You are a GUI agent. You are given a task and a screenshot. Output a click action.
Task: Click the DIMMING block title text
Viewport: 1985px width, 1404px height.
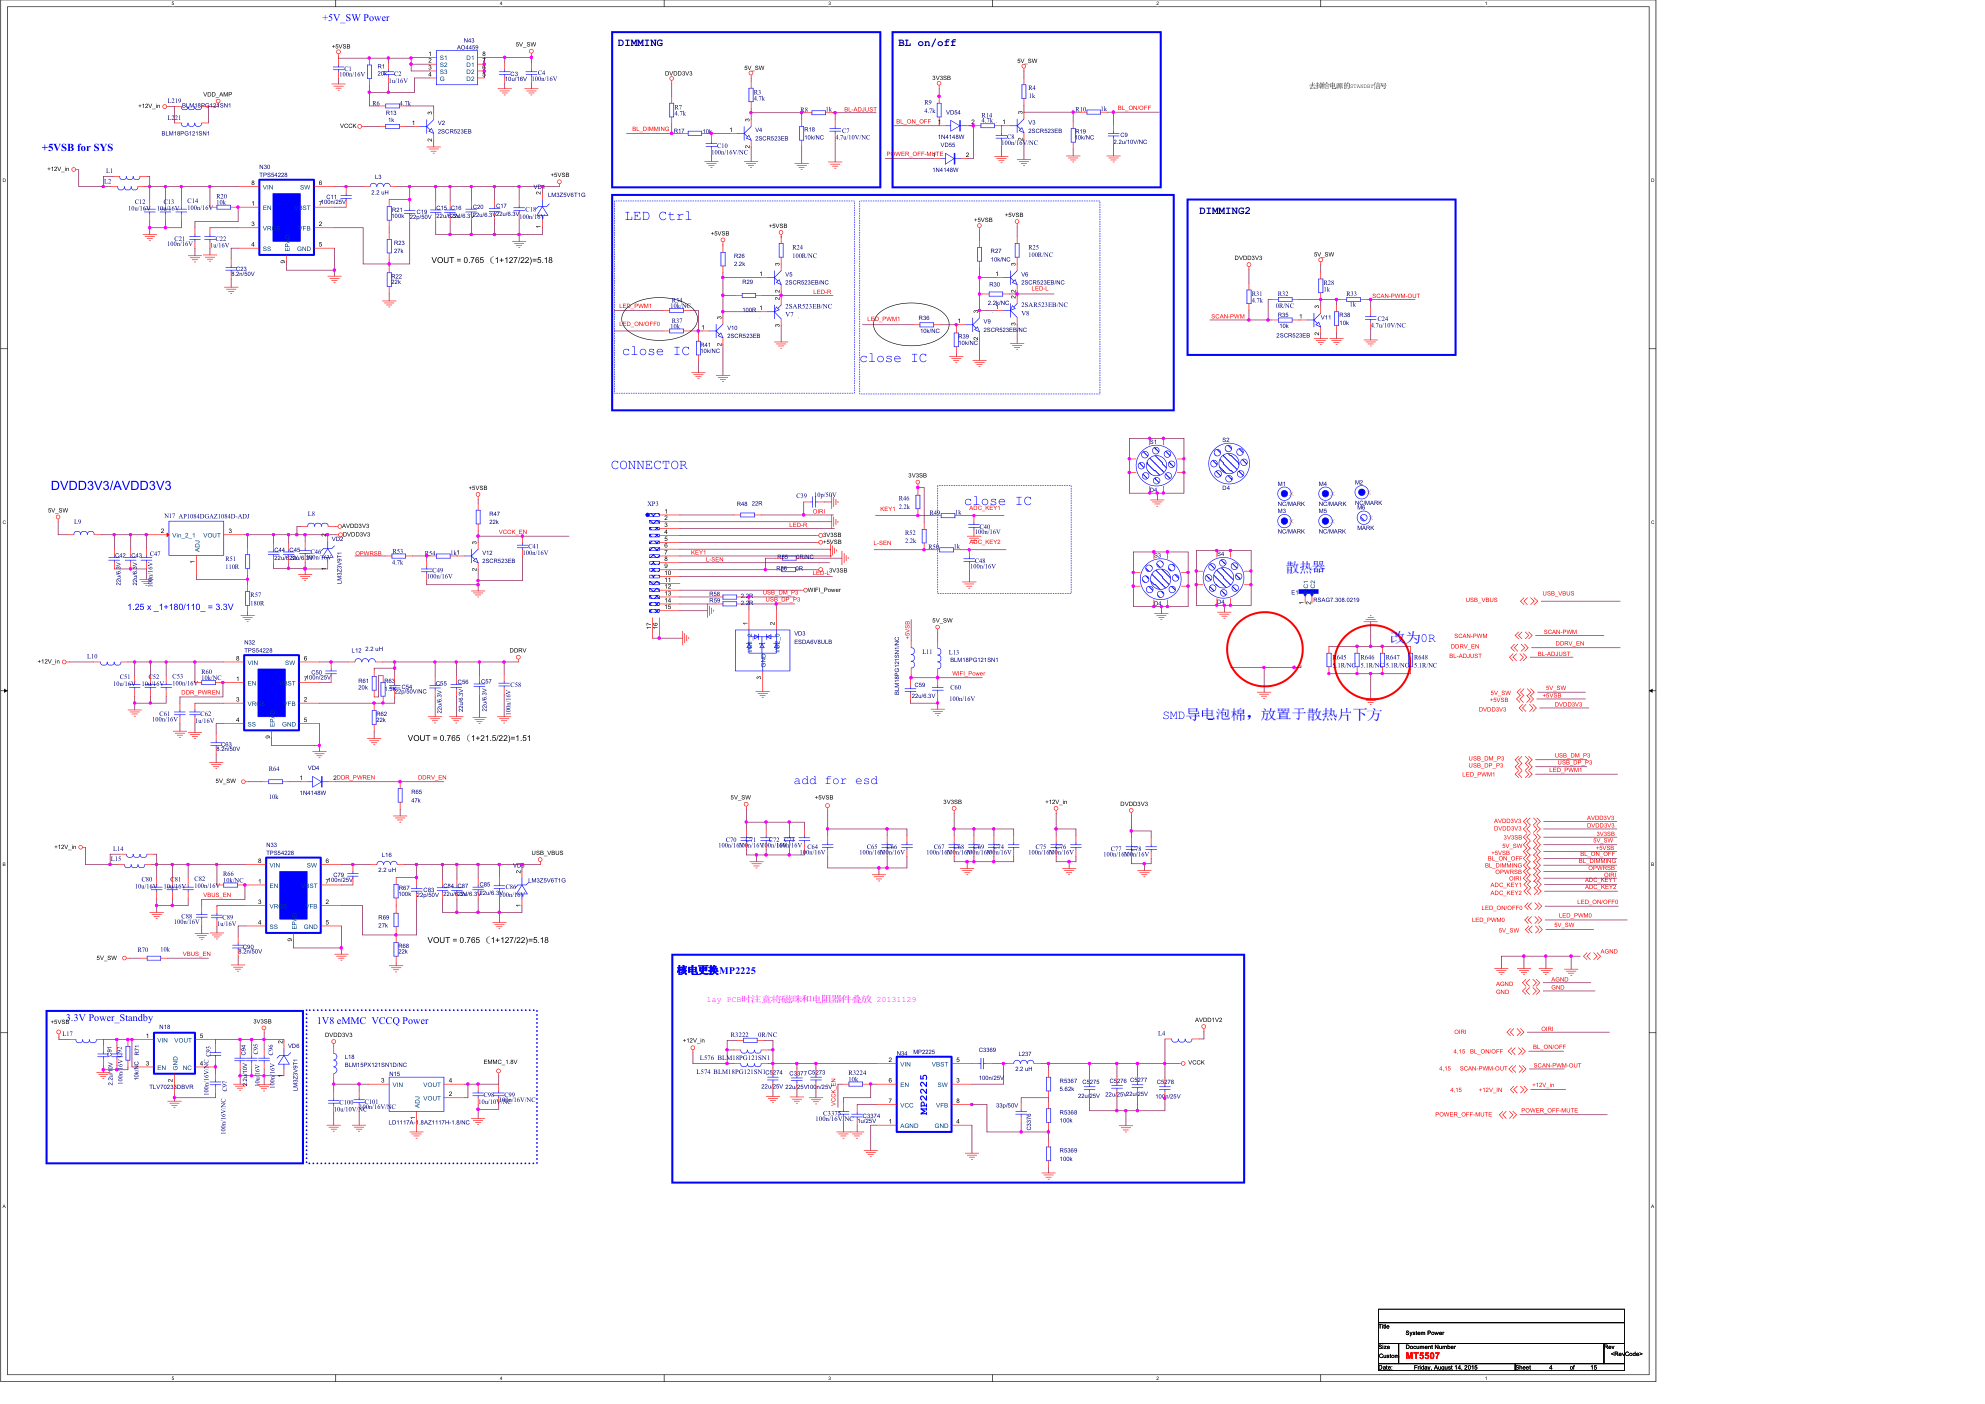640,43
